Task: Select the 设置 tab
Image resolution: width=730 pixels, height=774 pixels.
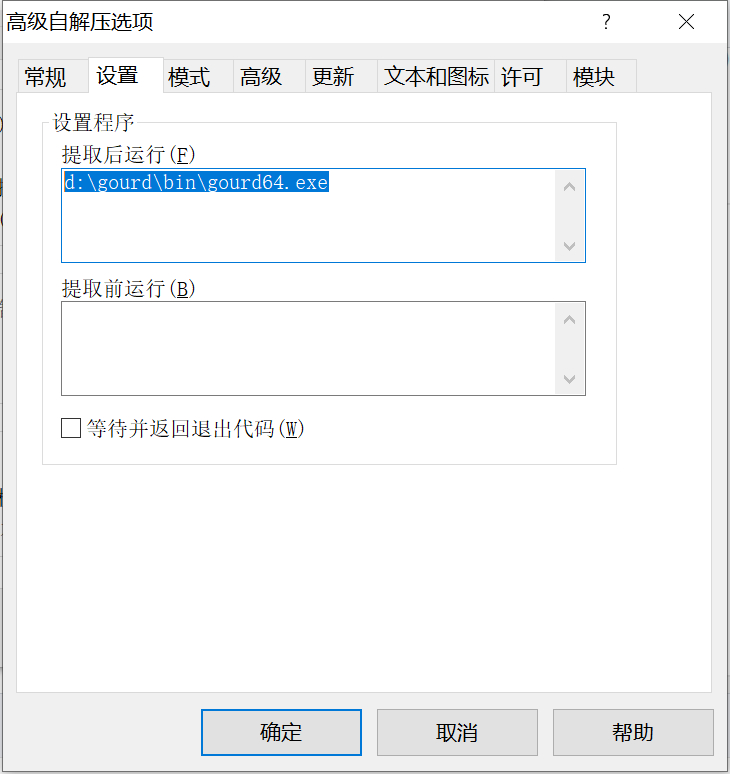Action: (117, 76)
